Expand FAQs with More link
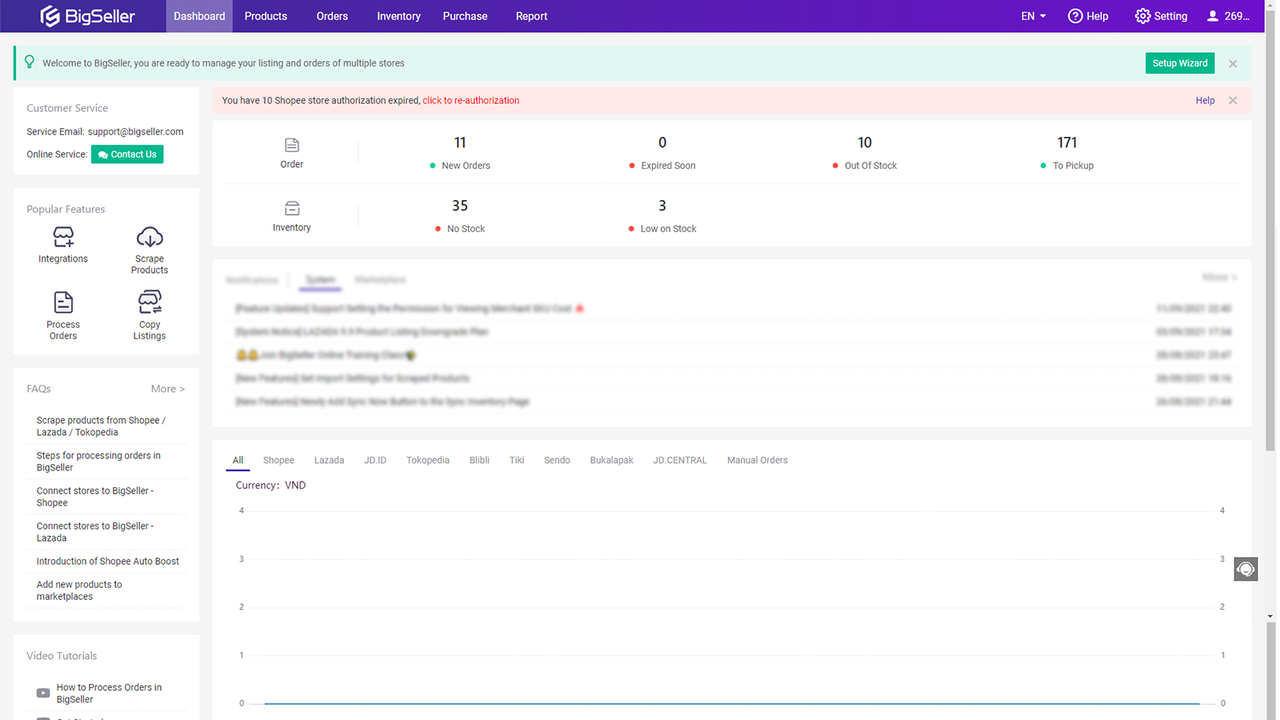Viewport: 1280px width, 720px height. point(168,389)
